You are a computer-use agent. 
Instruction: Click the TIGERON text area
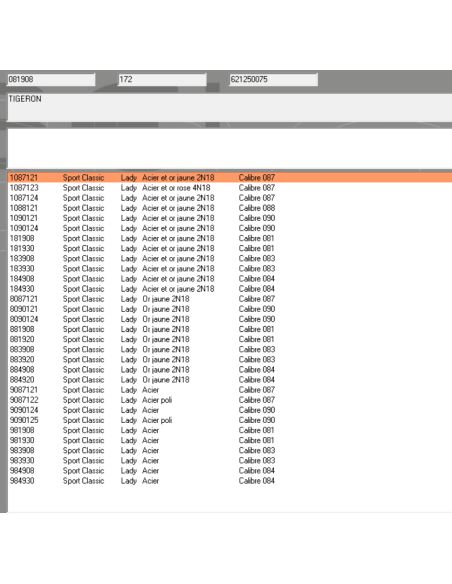tap(230, 107)
